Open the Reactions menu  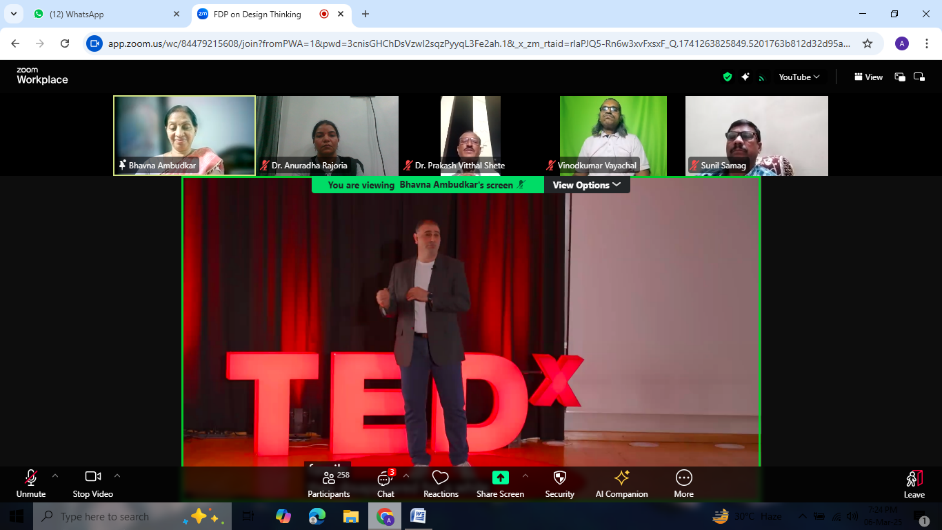pyautogui.click(x=440, y=482)
